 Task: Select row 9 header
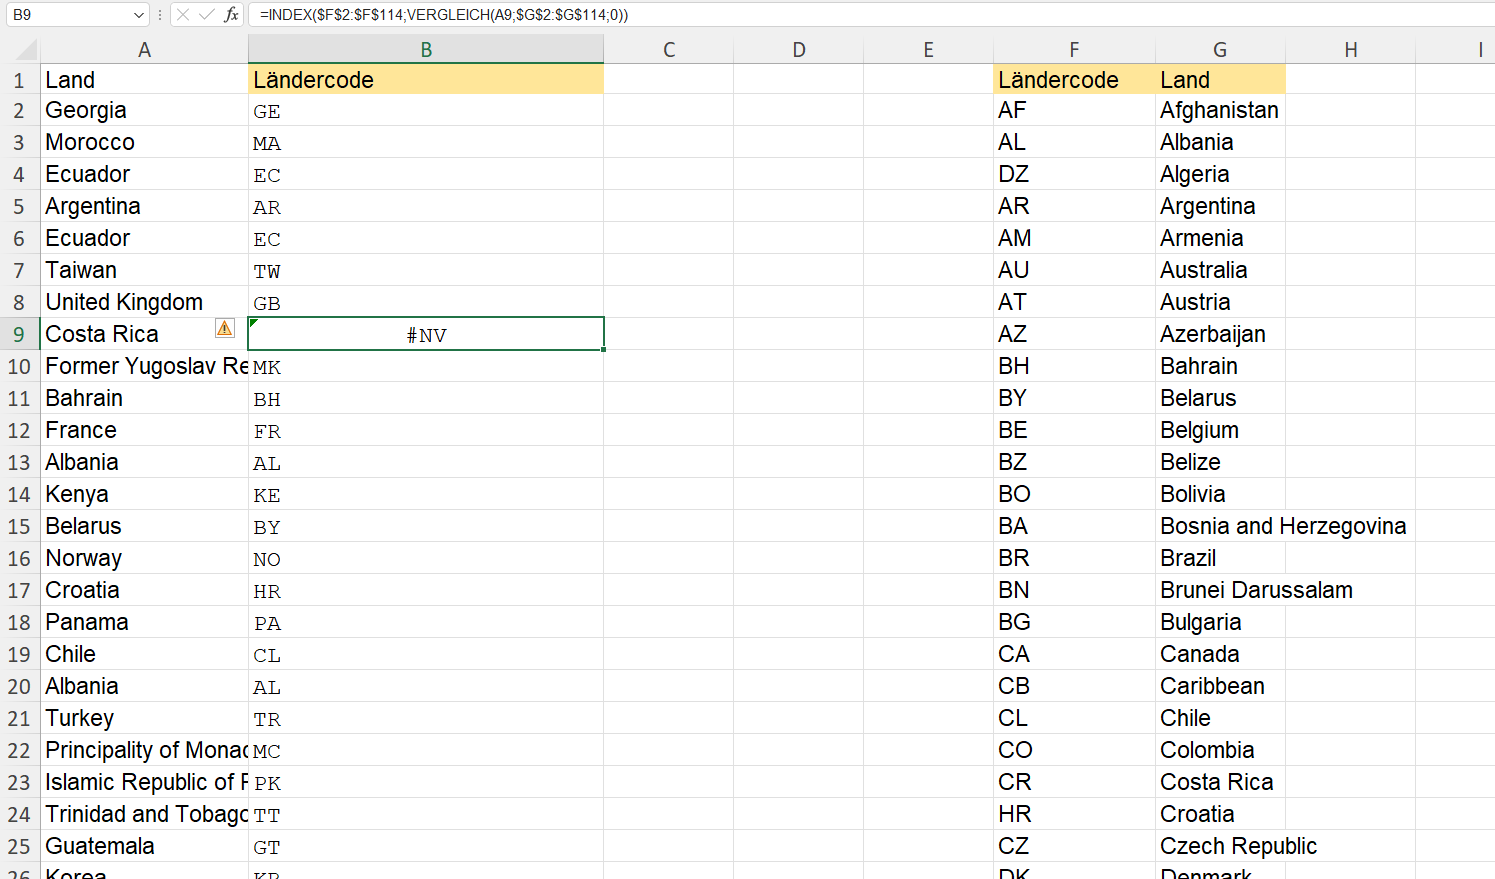[x=19, y=334]
